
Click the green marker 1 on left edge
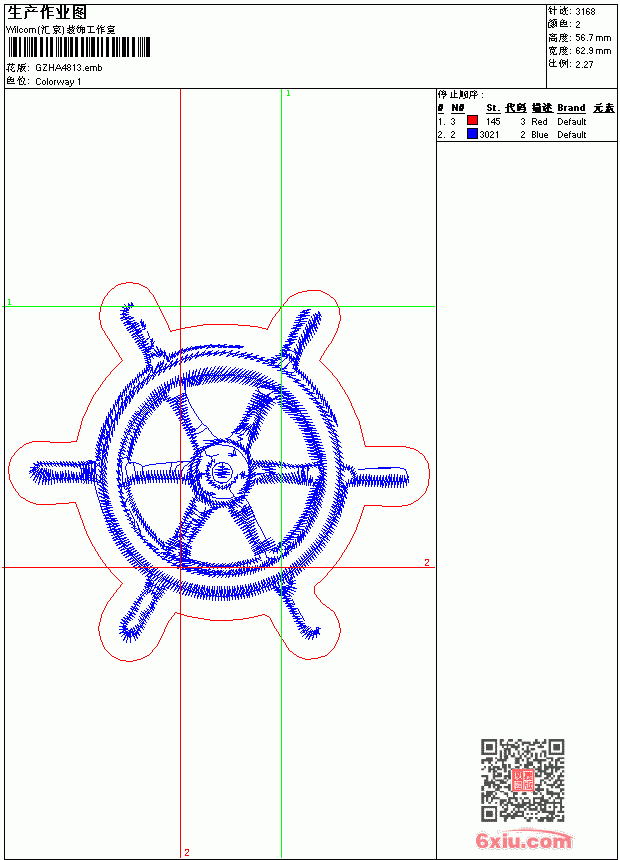(9, 302)
